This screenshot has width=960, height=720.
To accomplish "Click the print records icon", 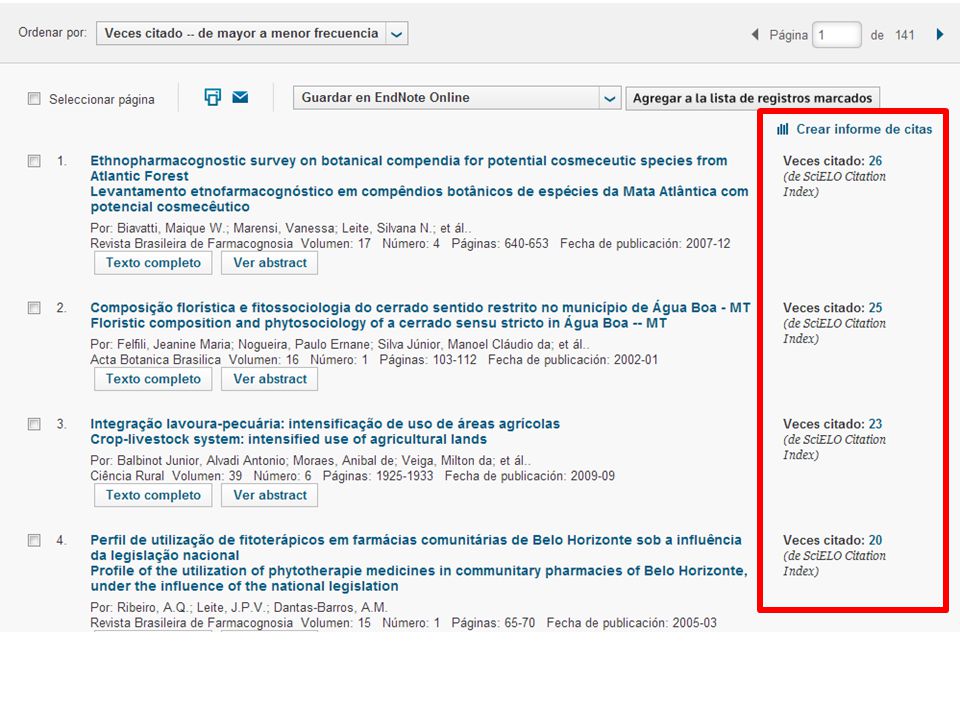I will (x=212, y=97).
